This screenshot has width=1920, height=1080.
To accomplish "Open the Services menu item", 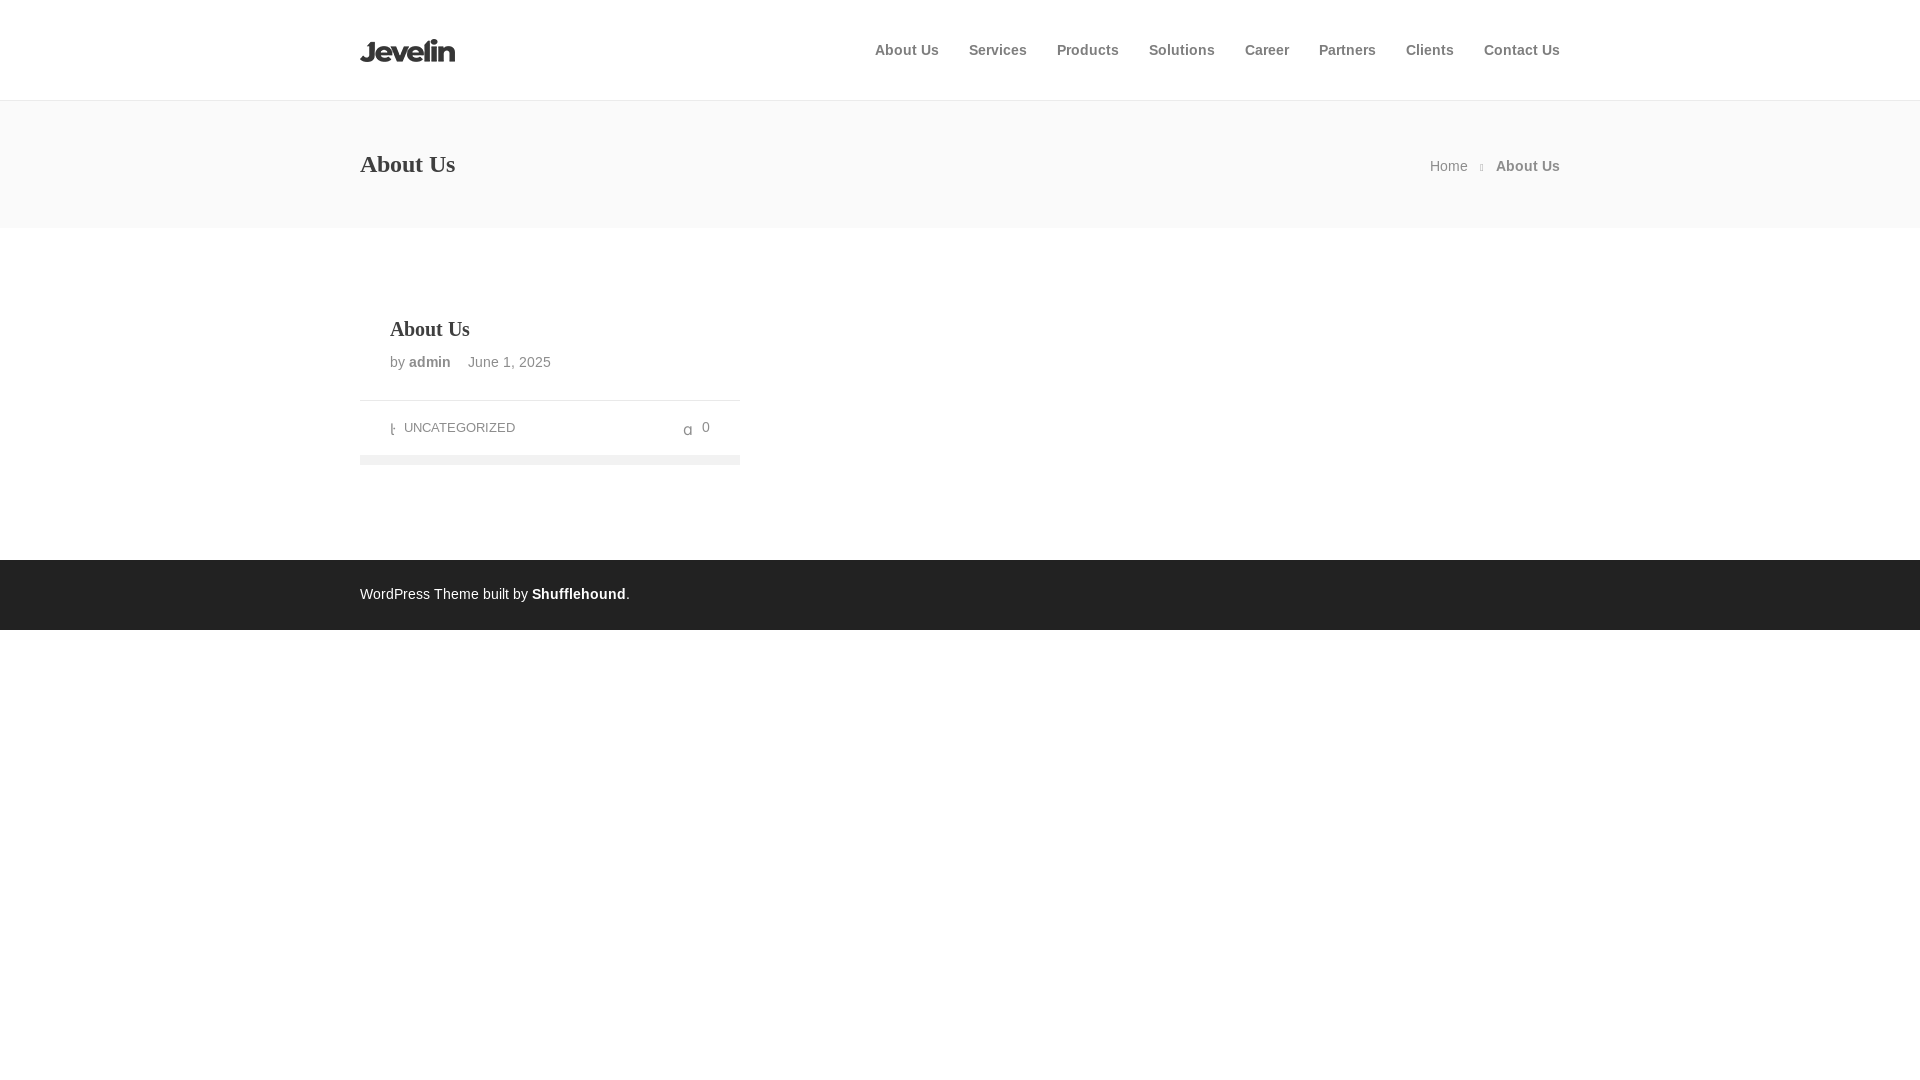I will coord(997,50).
